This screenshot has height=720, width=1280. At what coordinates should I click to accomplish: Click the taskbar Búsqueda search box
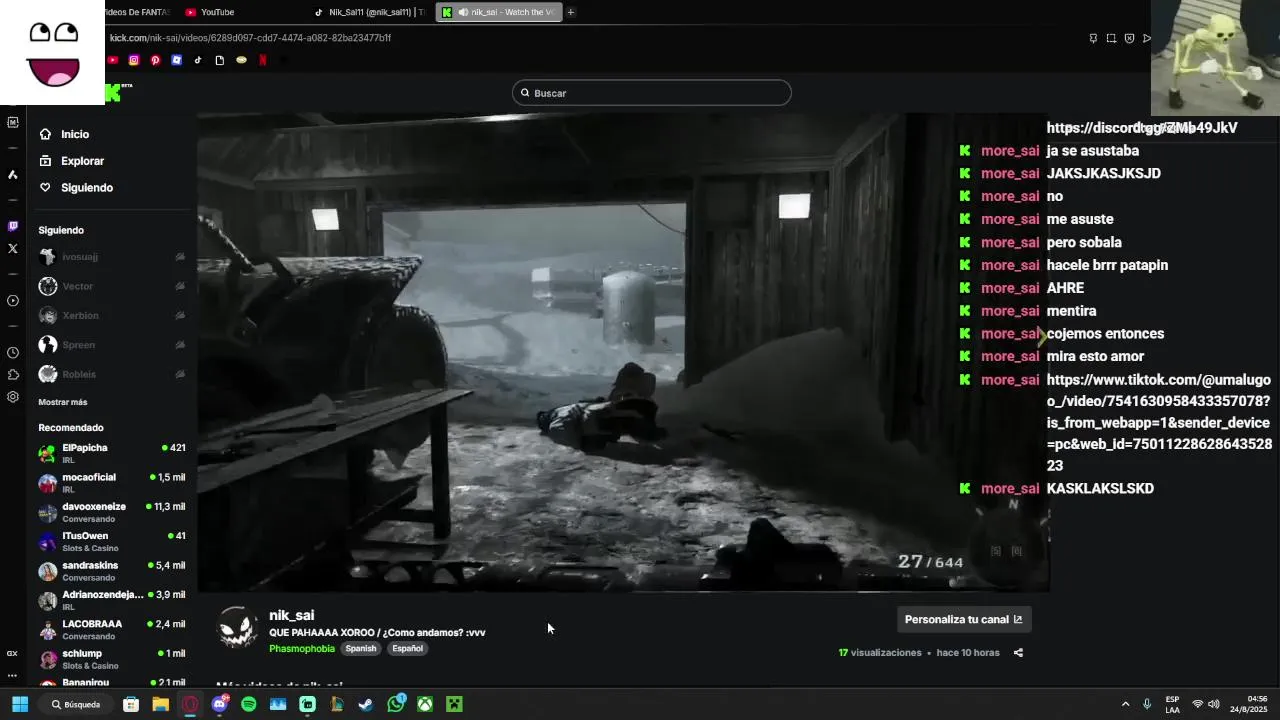pos(76,704)
